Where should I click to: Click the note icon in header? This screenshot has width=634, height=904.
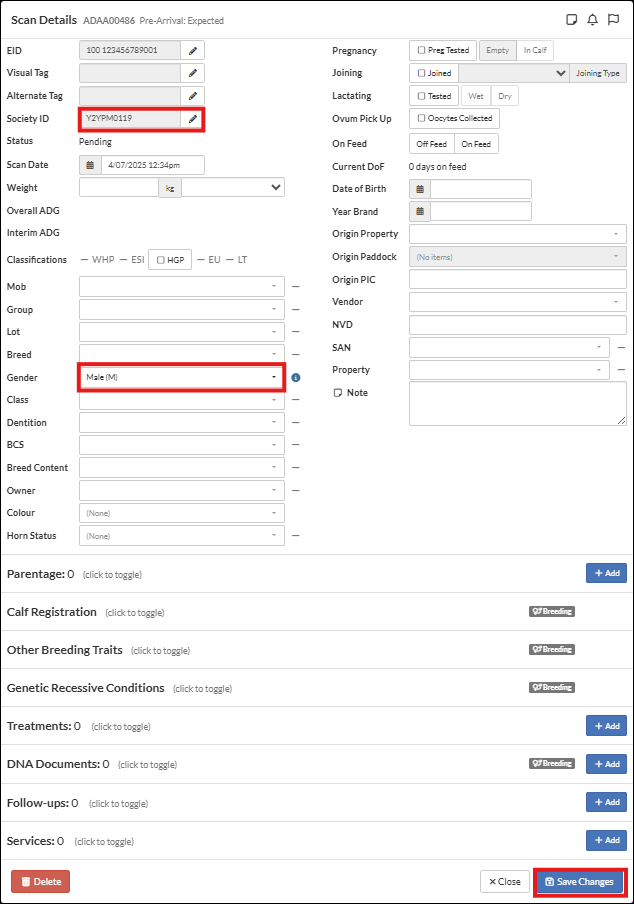(572, 19)
